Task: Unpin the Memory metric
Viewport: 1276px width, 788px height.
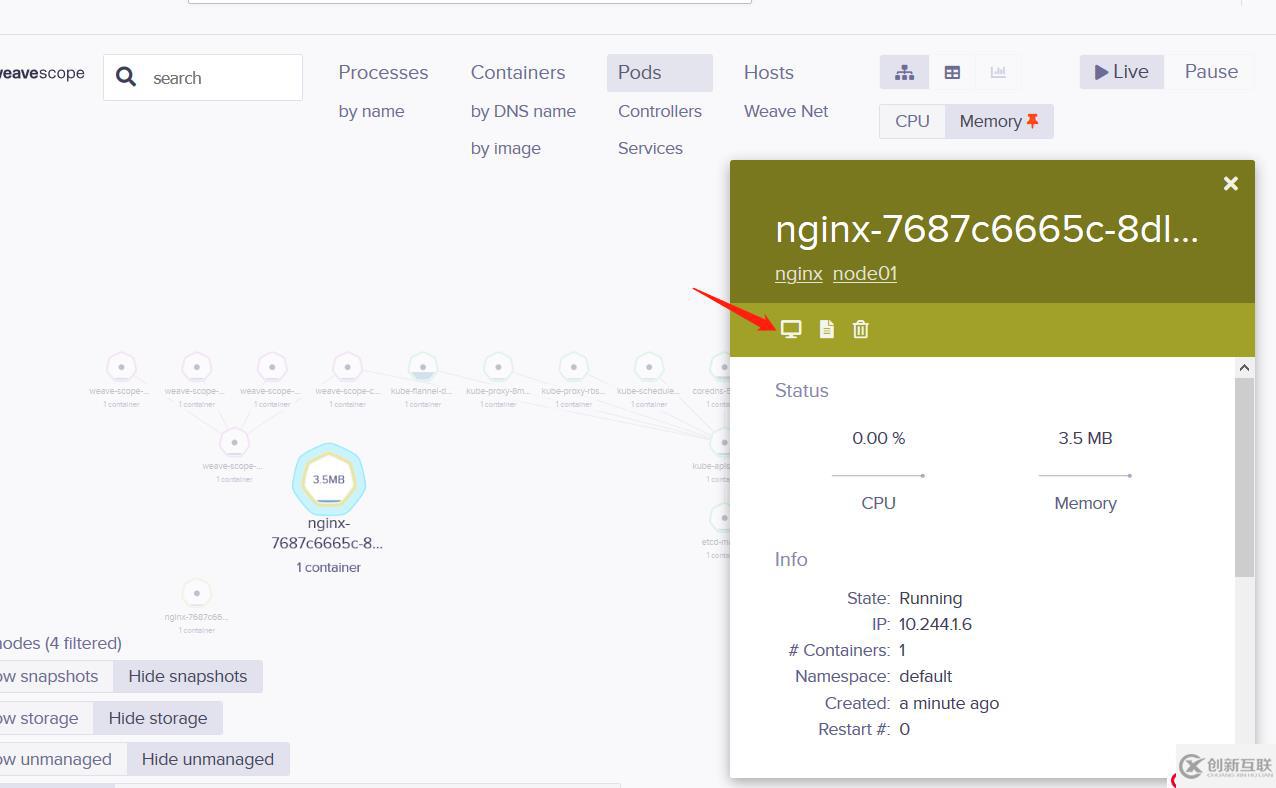Action: (x=1032, y=121)
